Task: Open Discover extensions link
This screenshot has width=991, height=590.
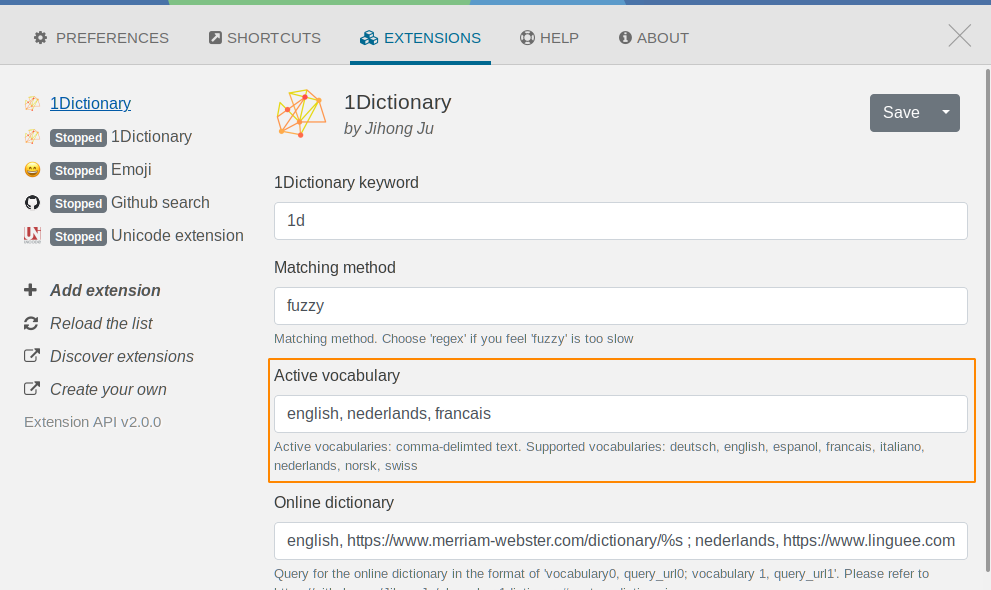Action: click(x=122, y=356)
